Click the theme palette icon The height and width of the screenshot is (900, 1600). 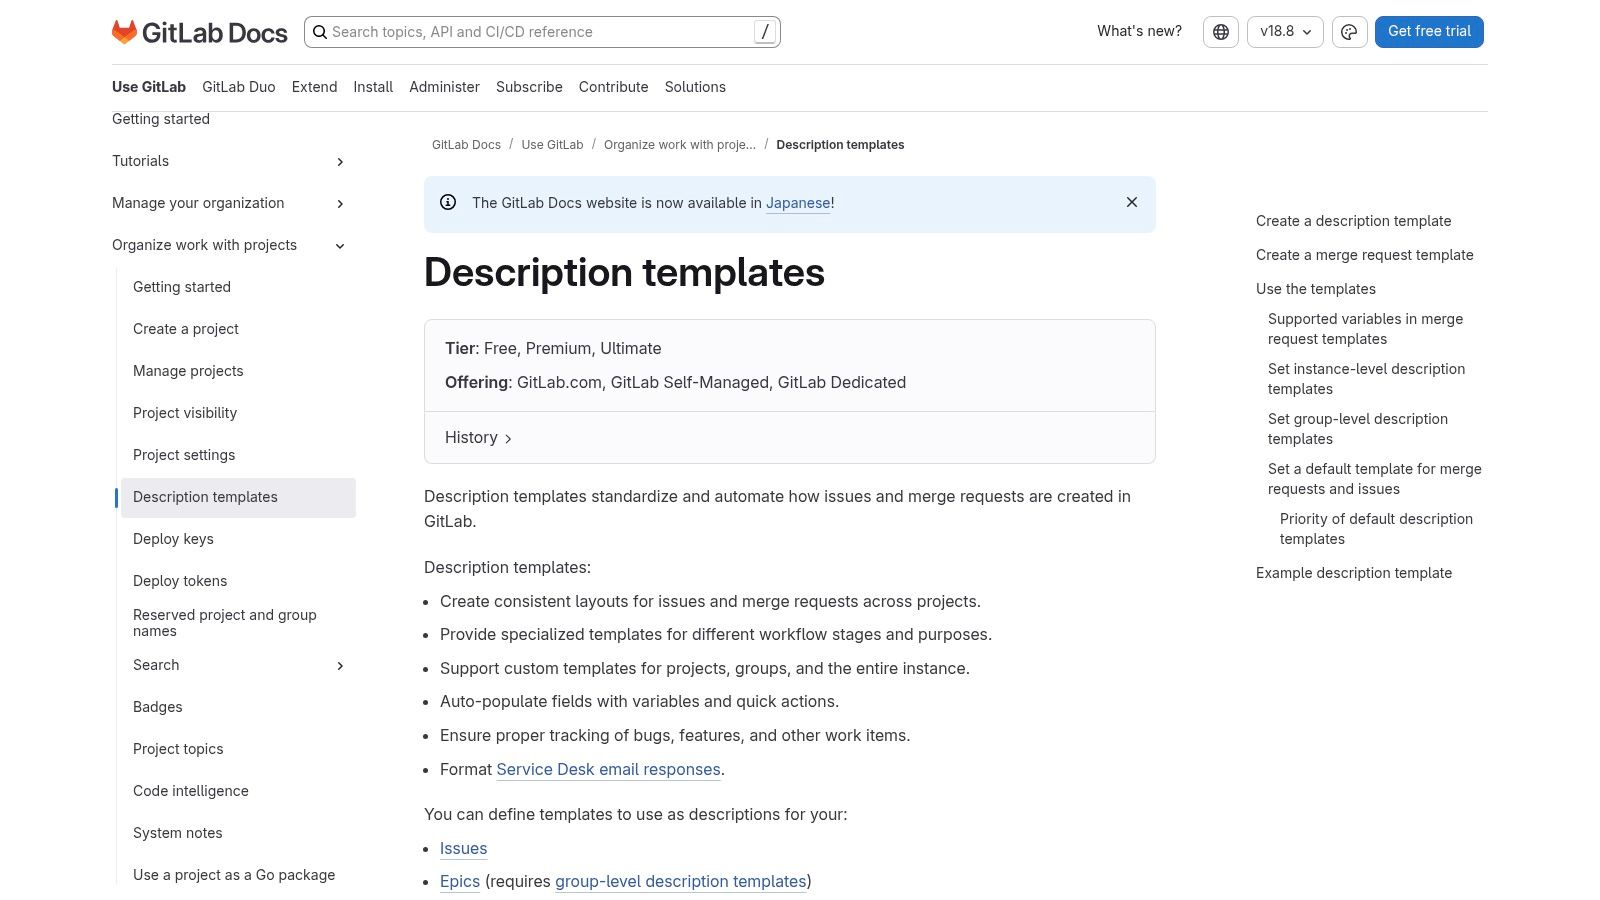[x=1349, y=31]
